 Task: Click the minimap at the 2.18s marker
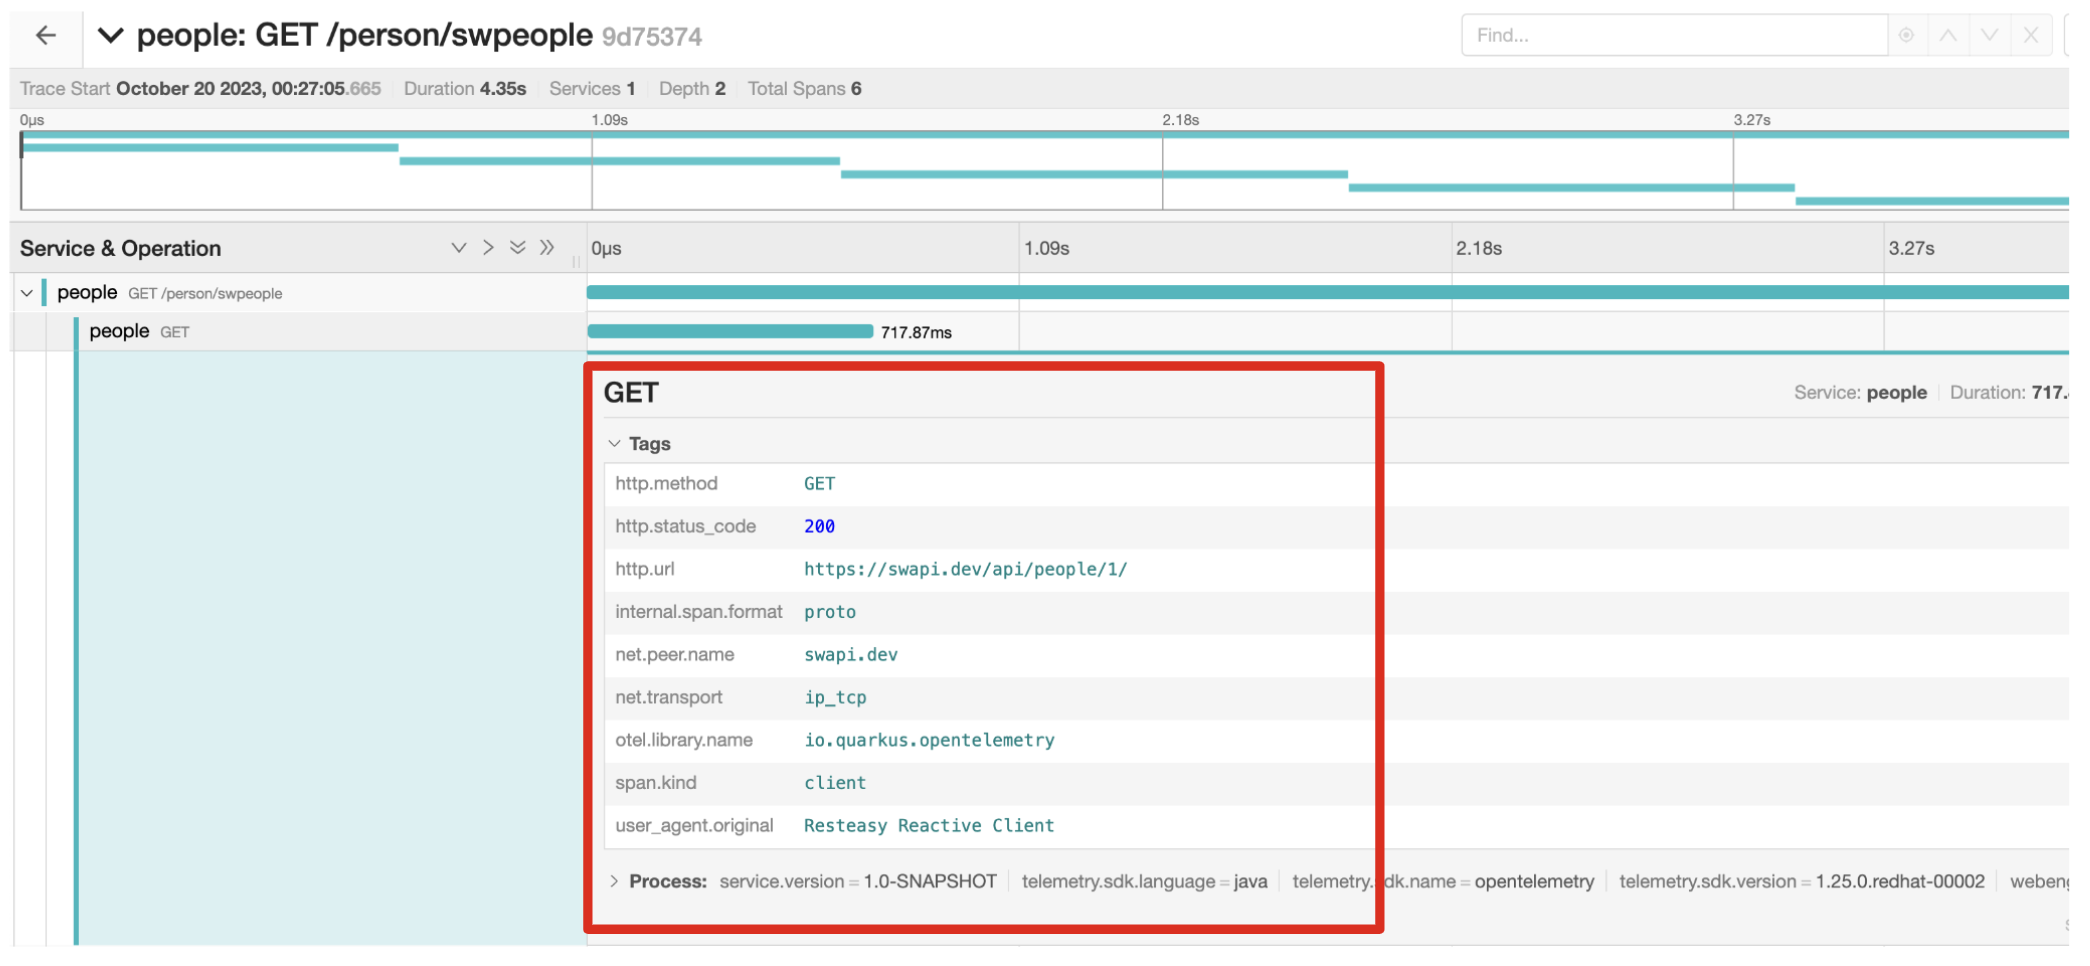(x=1162, y=172)
